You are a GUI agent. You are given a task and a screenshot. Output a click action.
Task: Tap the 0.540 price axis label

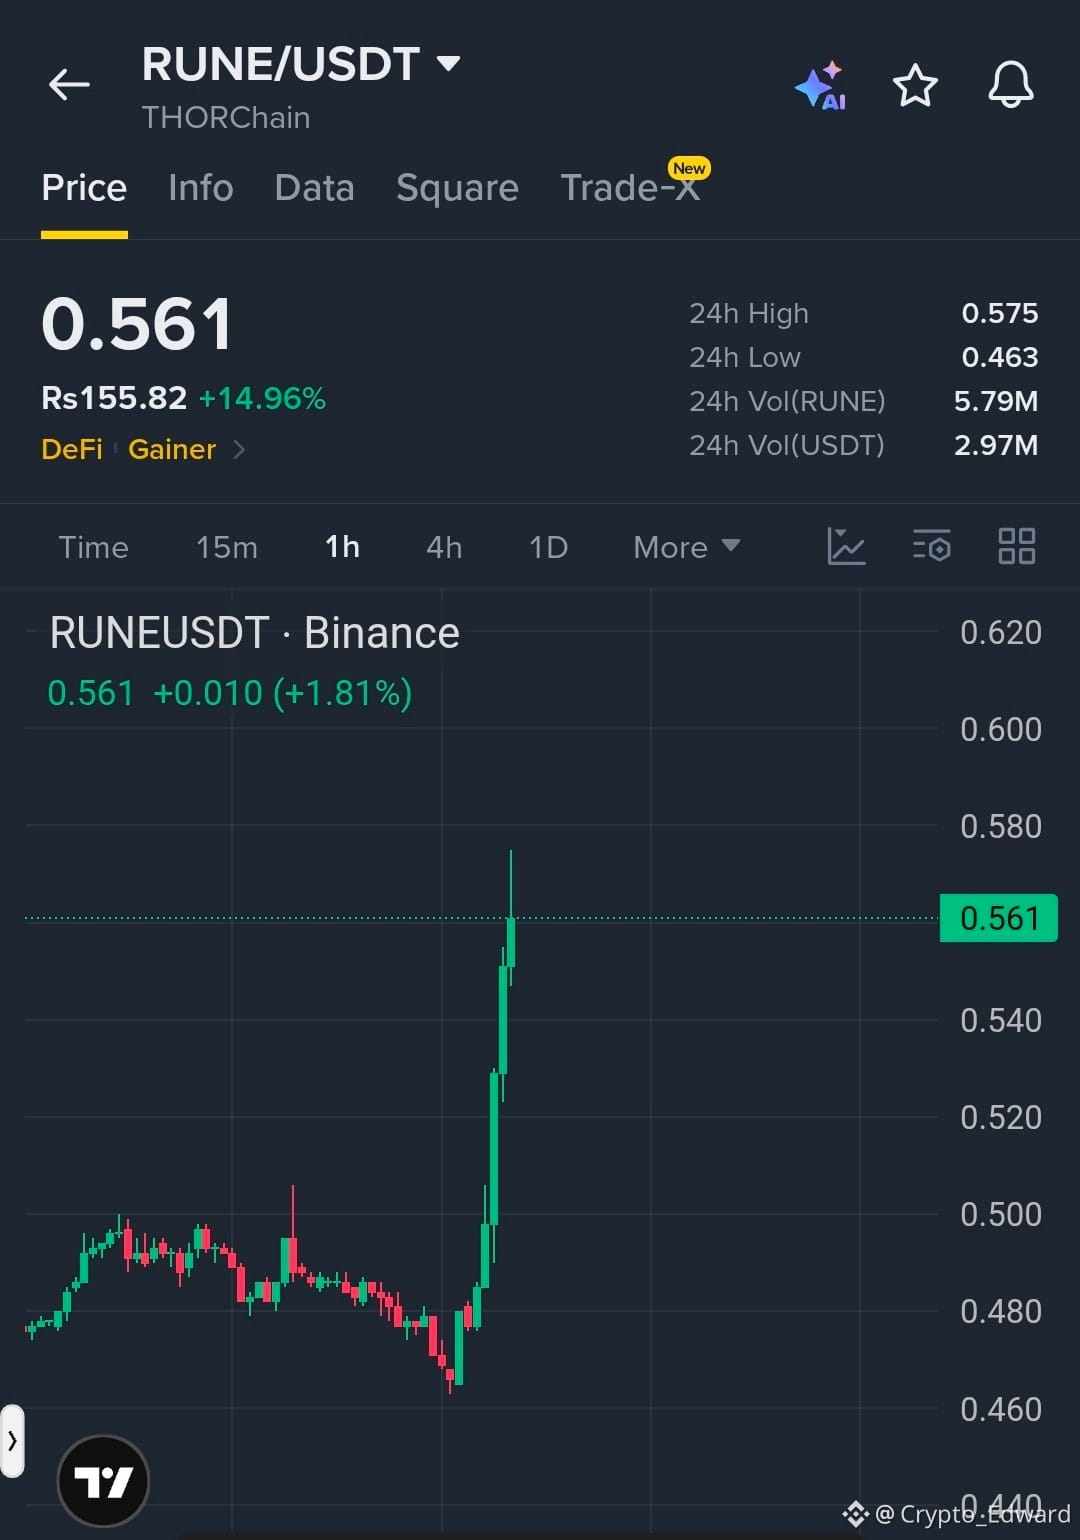pos(1001,1020)
